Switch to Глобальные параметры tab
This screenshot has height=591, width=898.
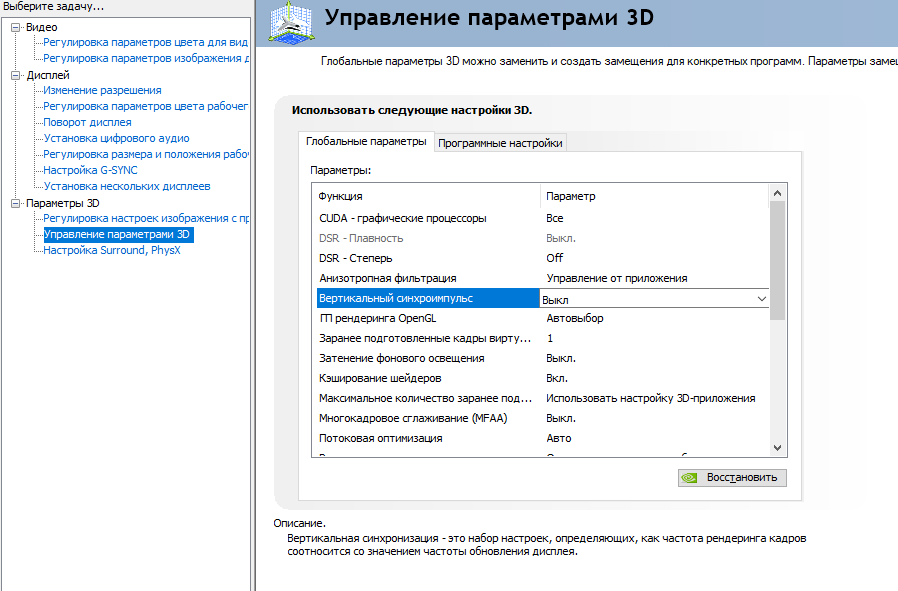(366, 141)
